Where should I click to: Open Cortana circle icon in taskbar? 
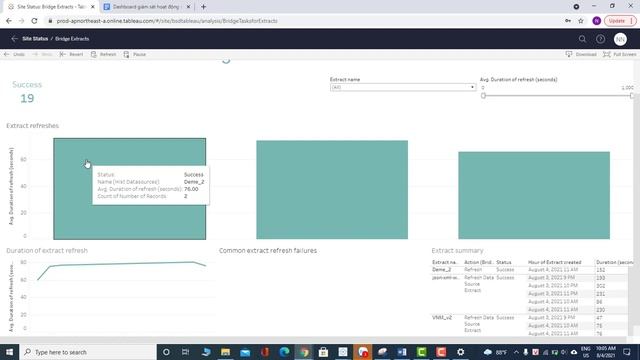point(166,352)
